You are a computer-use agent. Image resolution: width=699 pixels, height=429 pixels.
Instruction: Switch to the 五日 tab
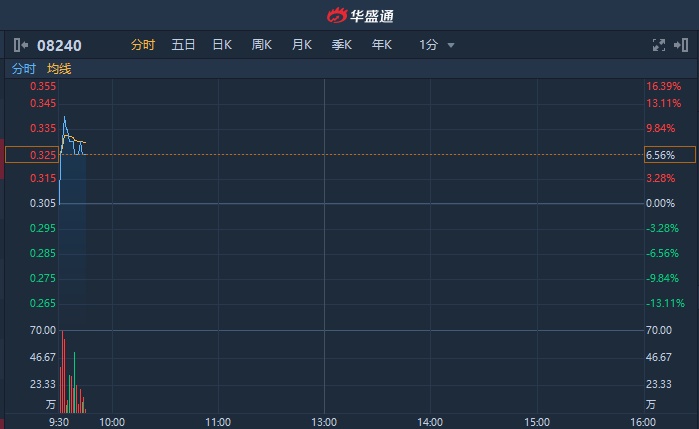coord(183,45)
